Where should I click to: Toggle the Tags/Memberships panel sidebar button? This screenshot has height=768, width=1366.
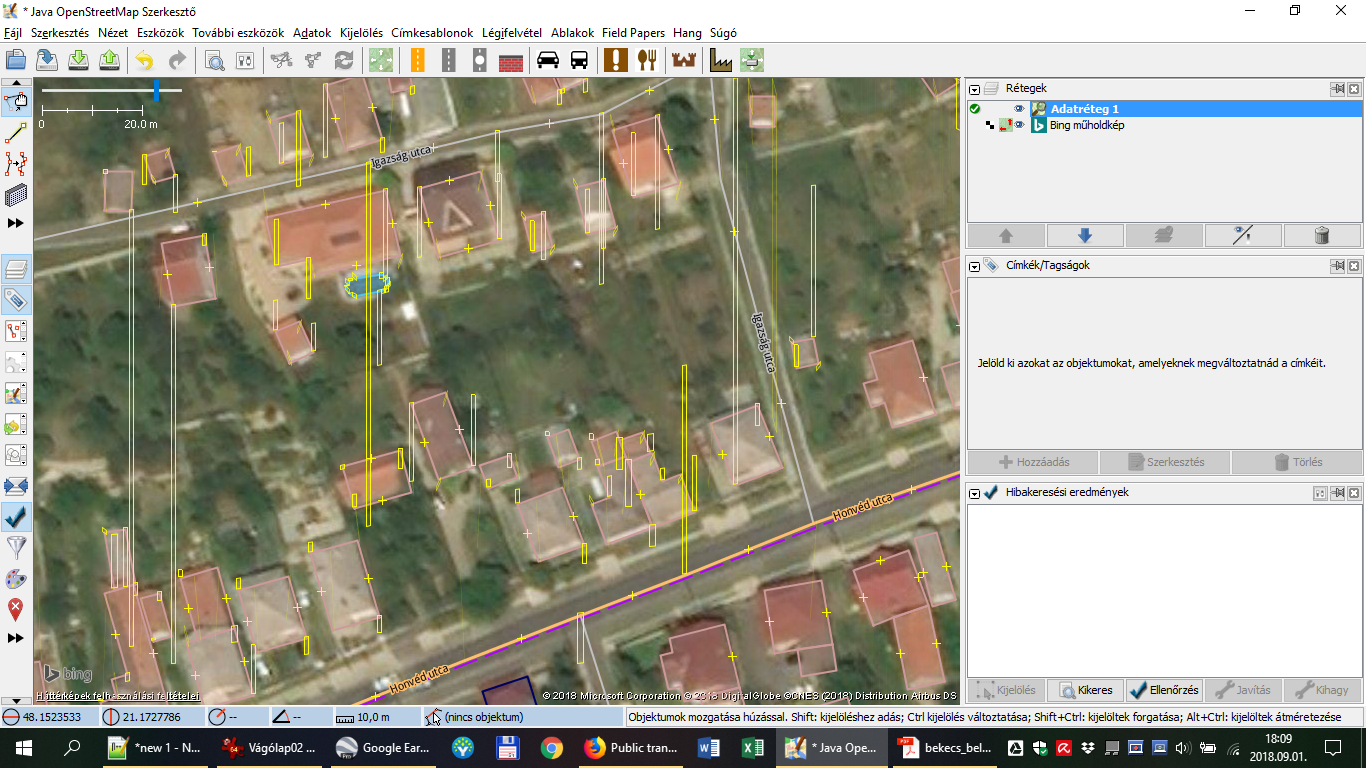[x=16, y=299]
